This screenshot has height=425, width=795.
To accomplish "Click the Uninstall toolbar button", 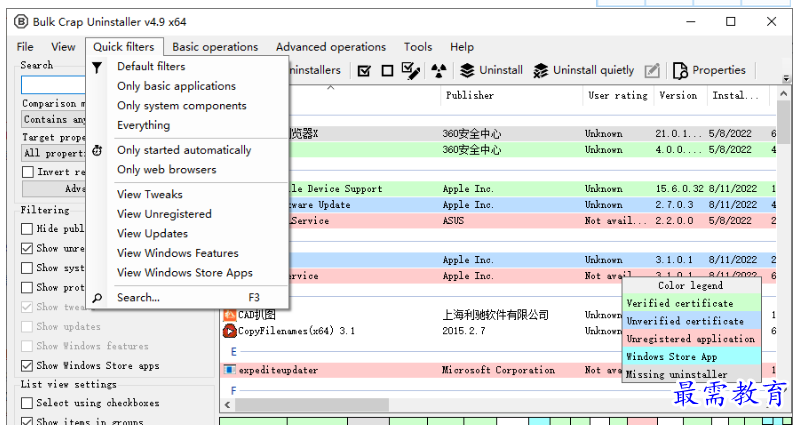I will click(x=491, y=70).
